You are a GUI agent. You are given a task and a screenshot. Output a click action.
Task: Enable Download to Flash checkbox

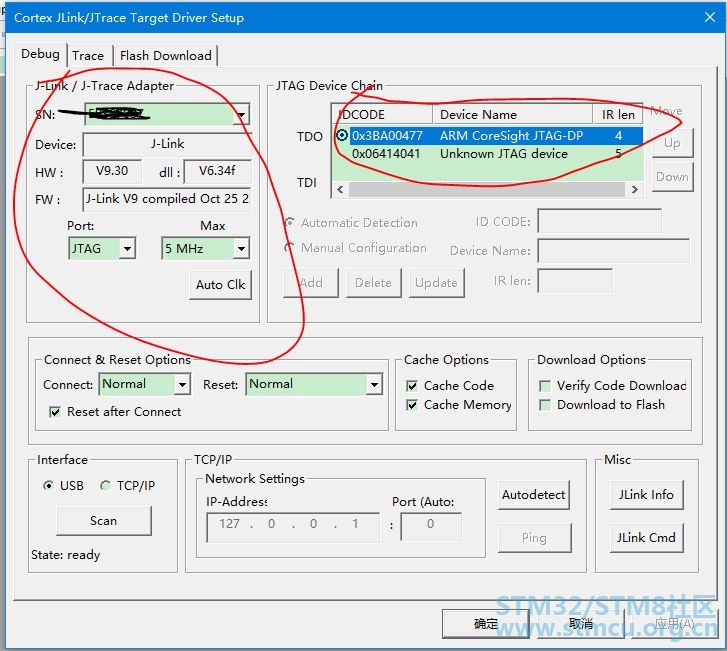(545, 405)
